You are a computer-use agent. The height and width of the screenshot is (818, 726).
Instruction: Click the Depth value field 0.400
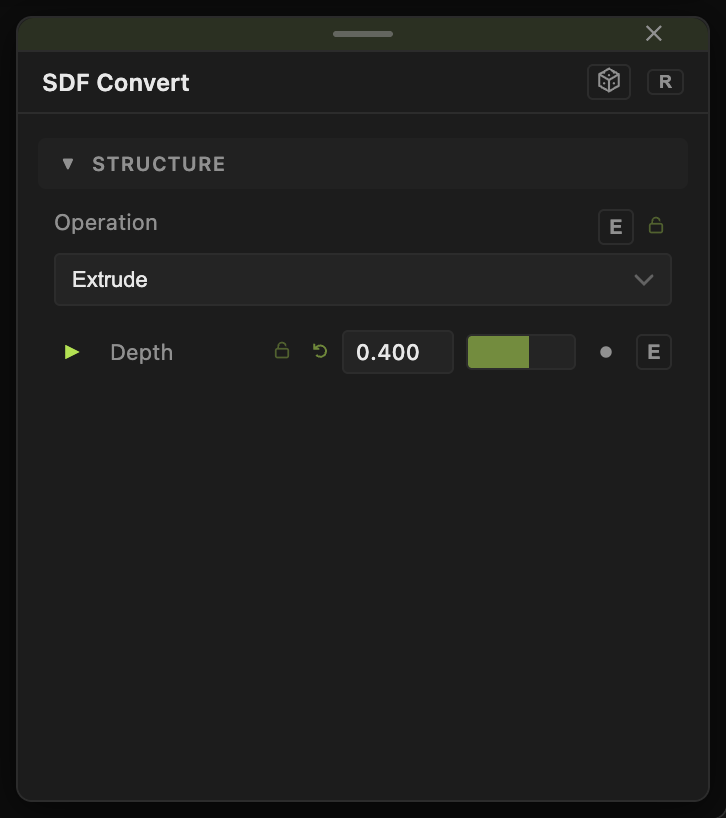point(398,352)
